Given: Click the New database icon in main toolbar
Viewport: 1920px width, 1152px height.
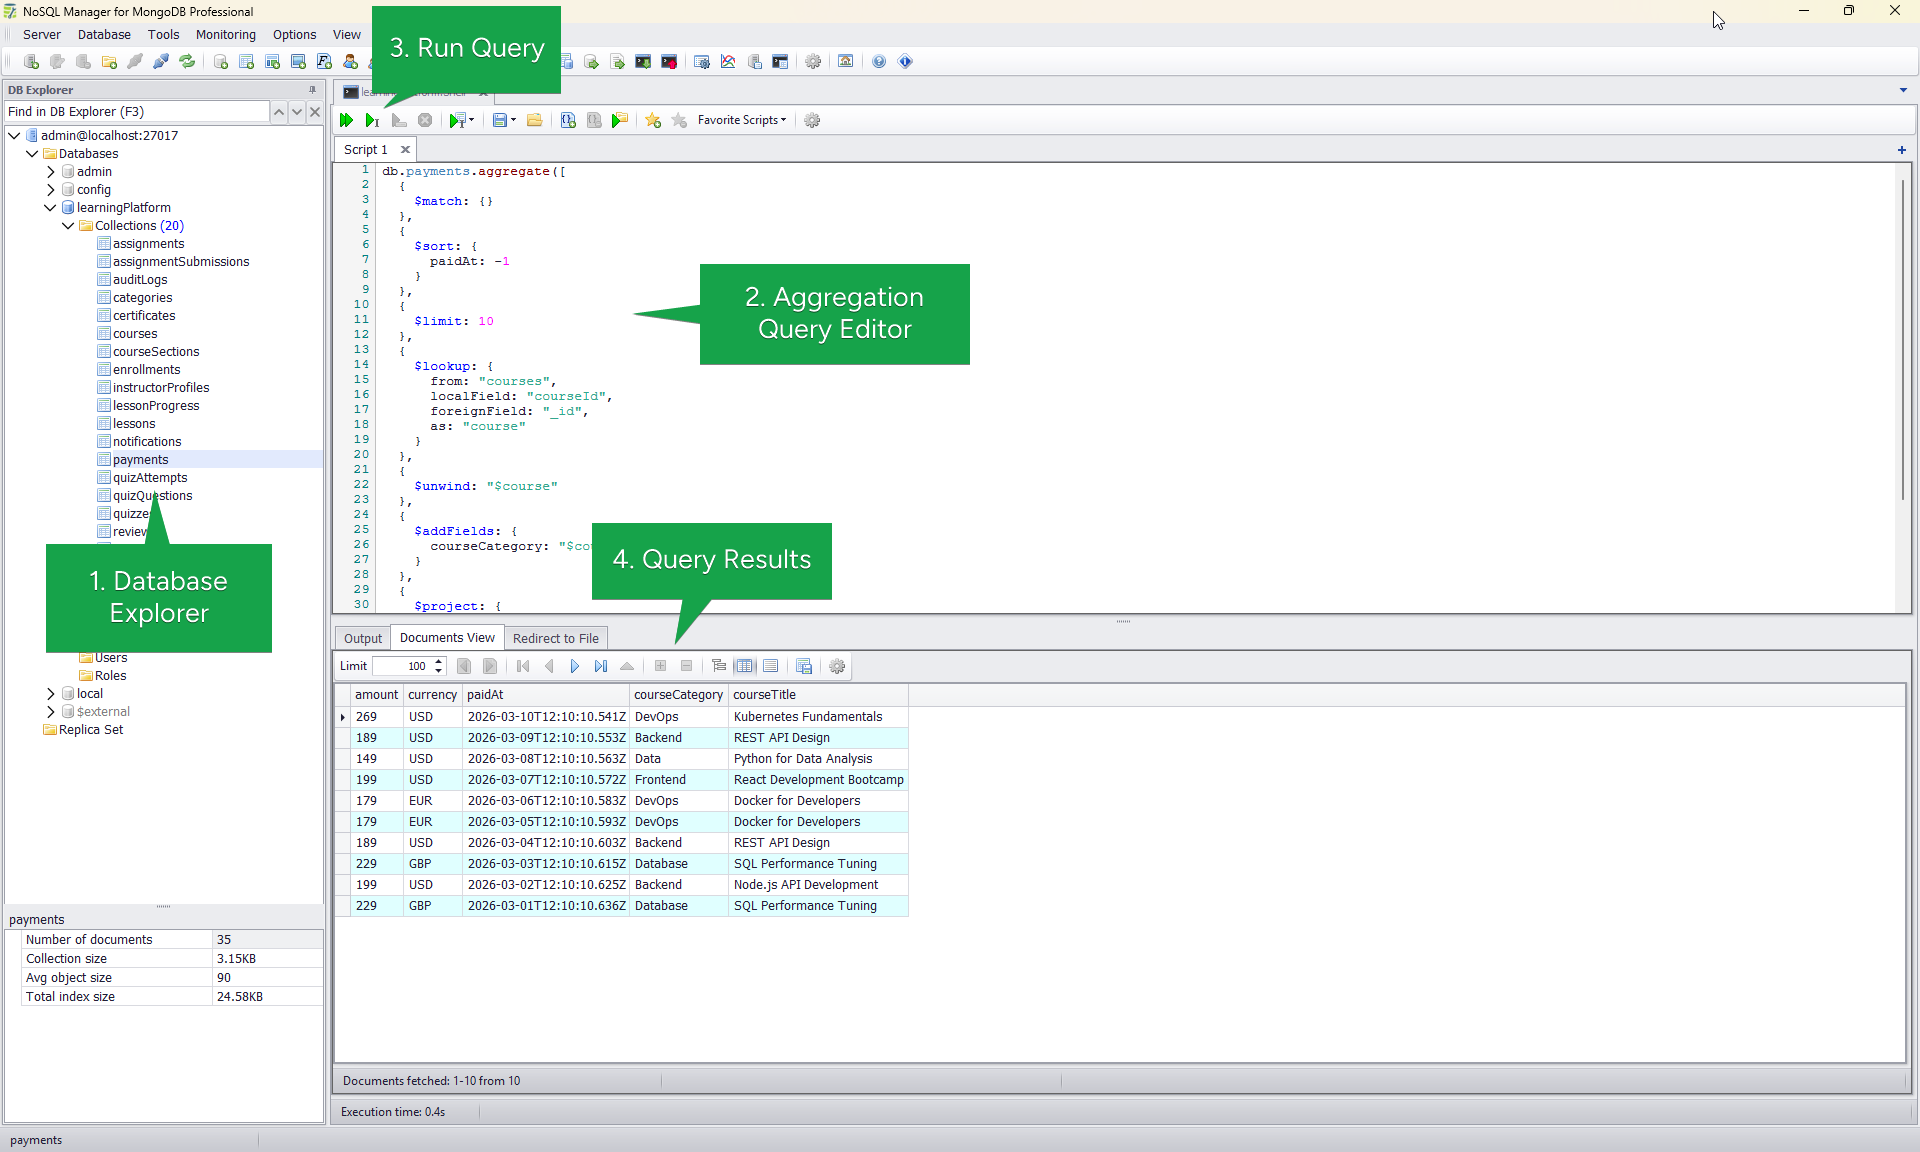Looking at the screenshot, I should 221,62.
